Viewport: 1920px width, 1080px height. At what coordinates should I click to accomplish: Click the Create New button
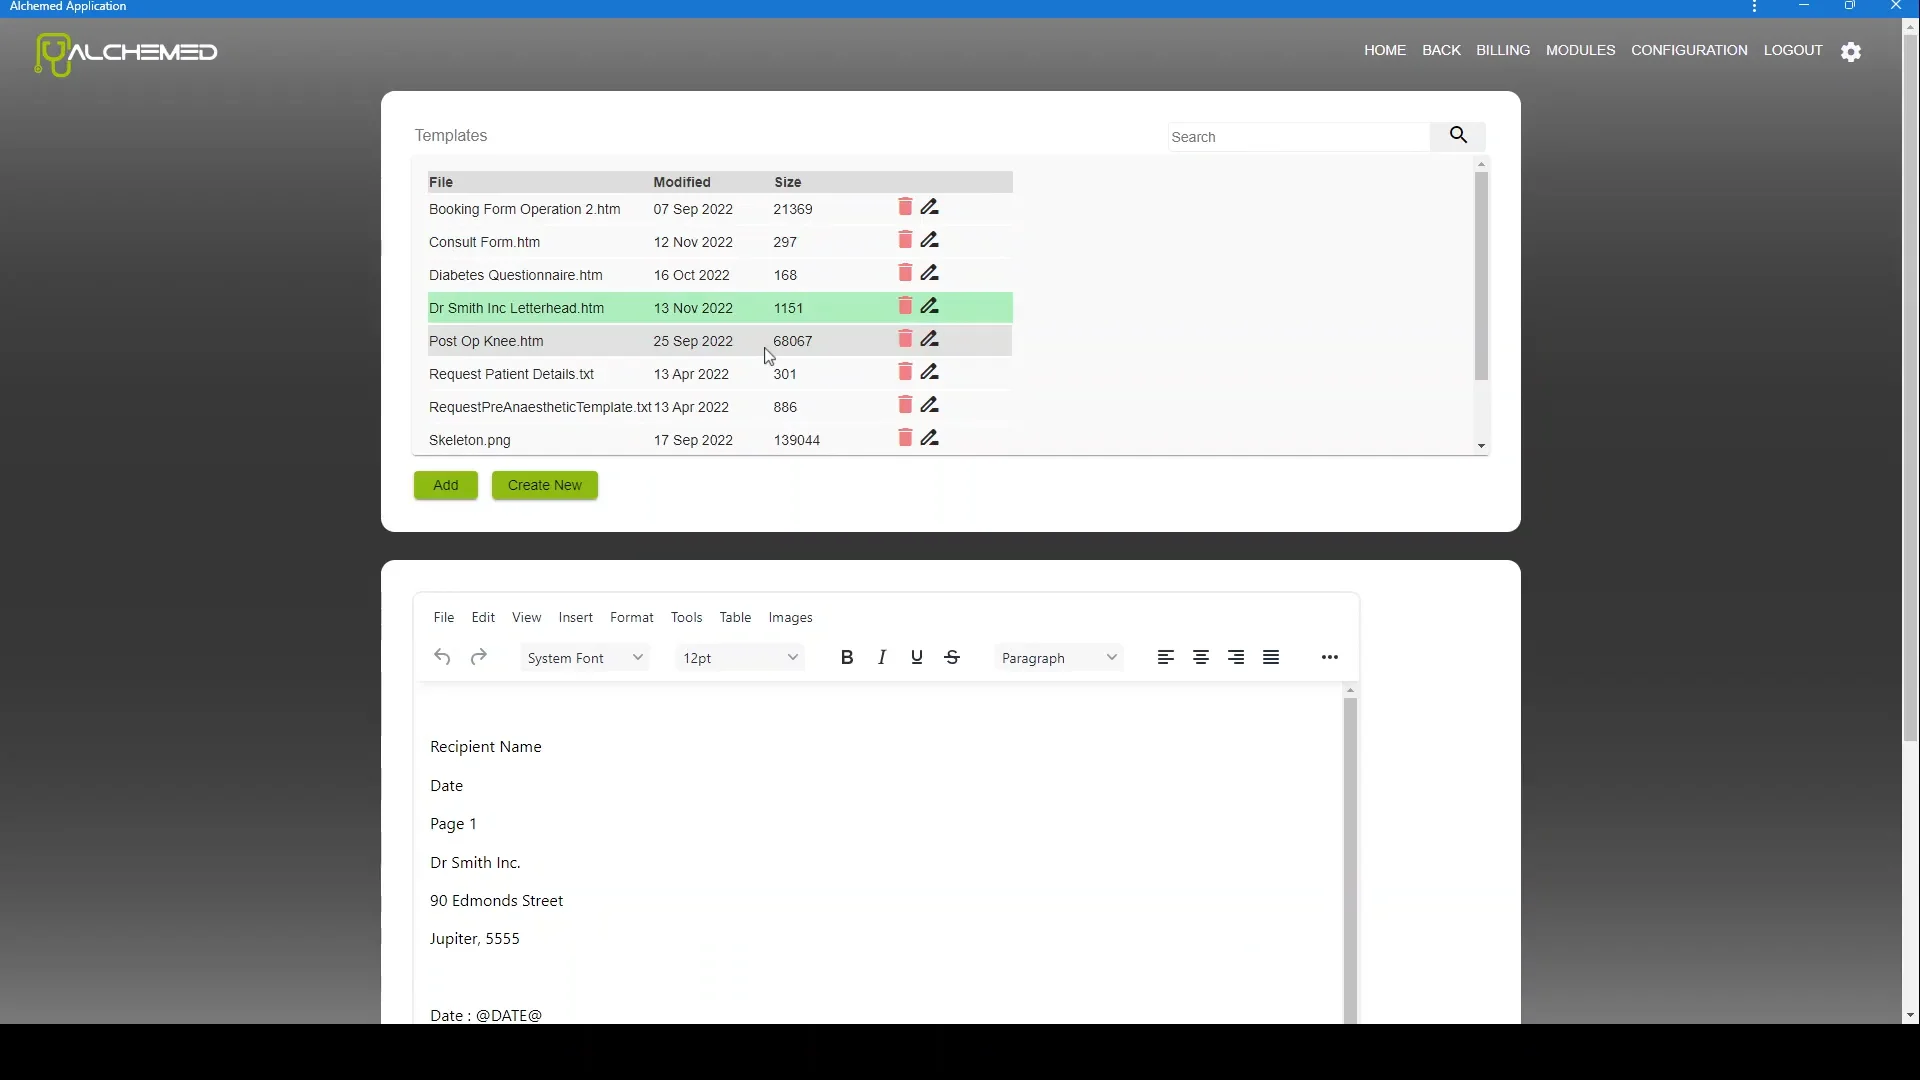coord(544,485)
